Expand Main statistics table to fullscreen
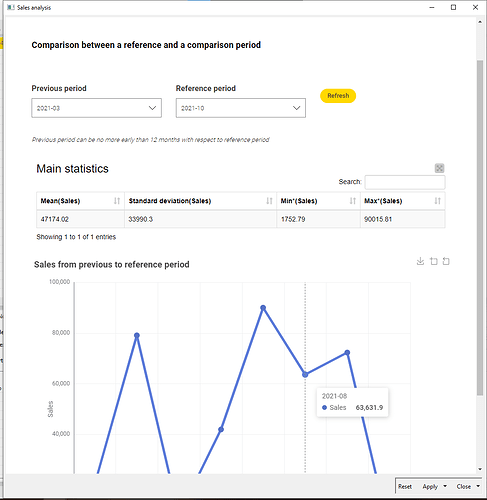The width and height of the screenshot is (487, 500). [439, 168]
